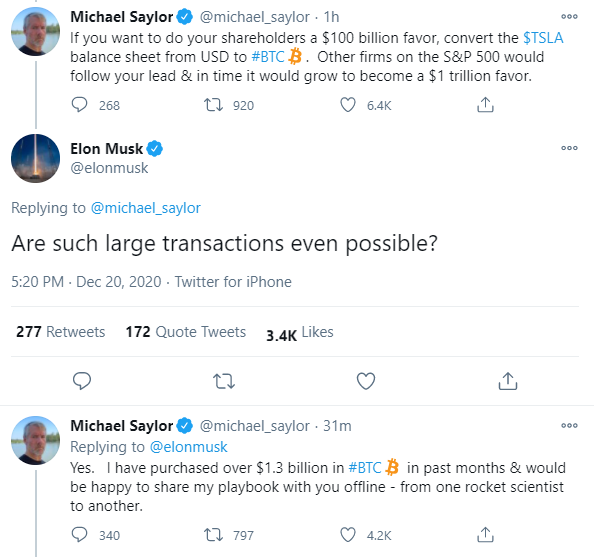594x557 pixels.
Task: View the 3.4K Likes list
Action: [300, 333]
